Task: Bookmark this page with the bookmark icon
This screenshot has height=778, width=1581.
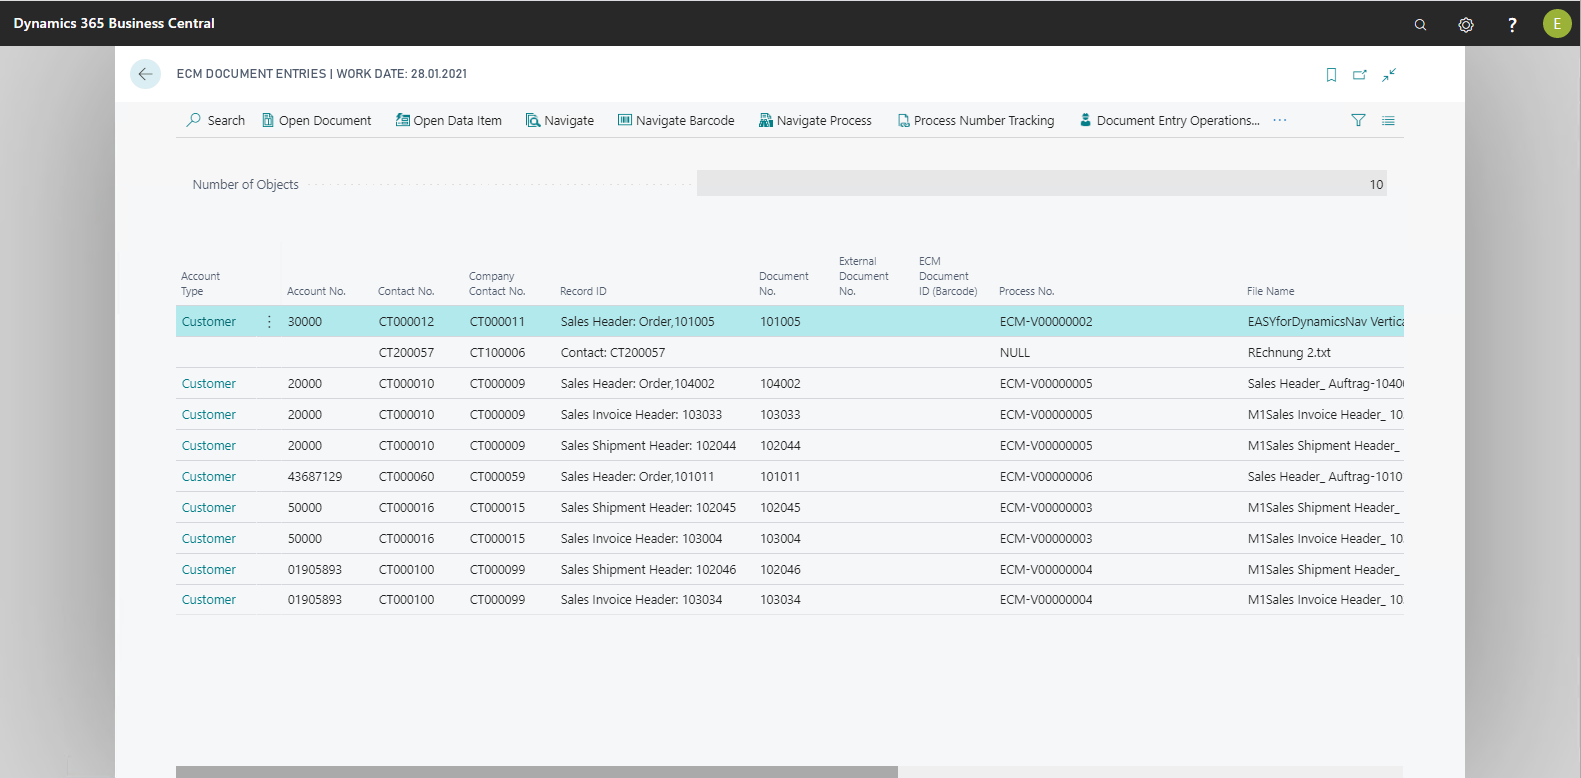Action: pyautogui.click(x=1331, y=75)
